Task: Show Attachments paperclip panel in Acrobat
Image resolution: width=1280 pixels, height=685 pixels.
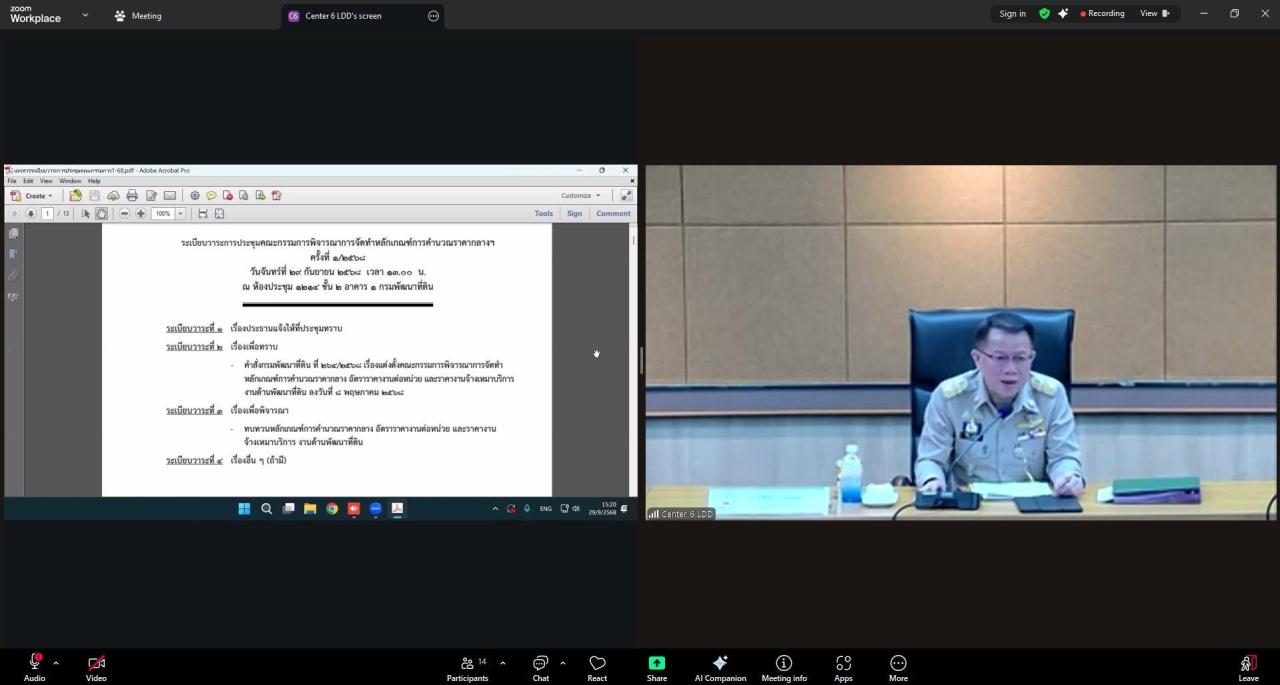Action: point(13,276)
